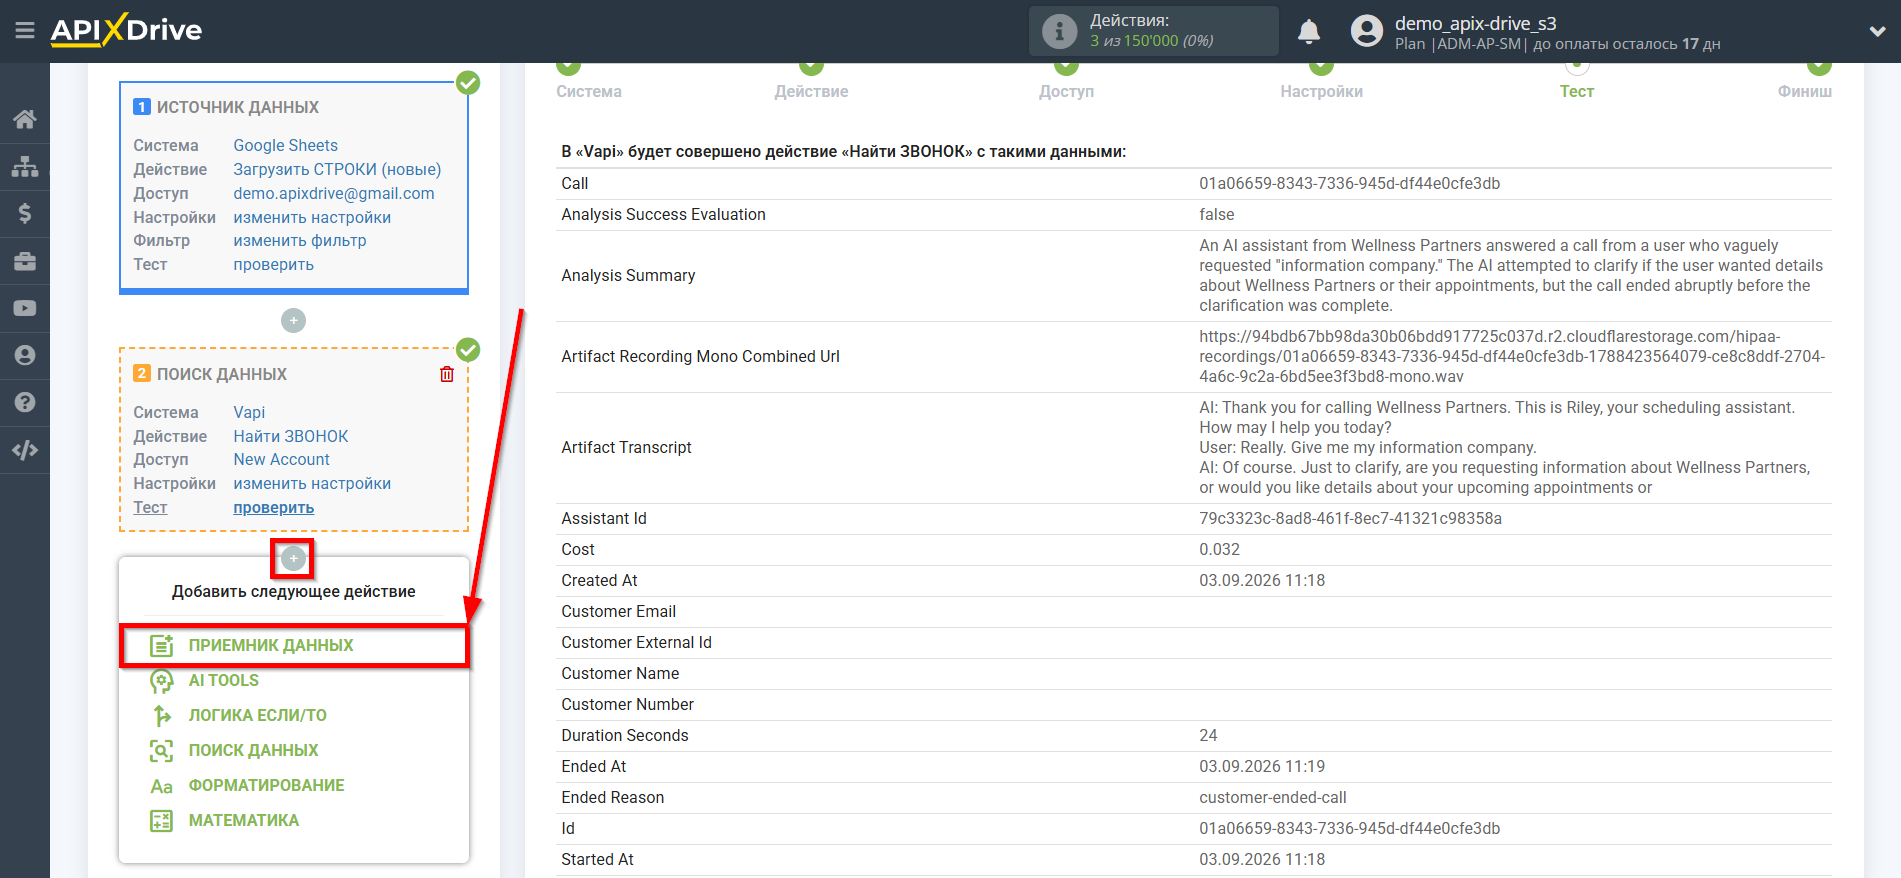Go to Тест step

click(1577, 91)
